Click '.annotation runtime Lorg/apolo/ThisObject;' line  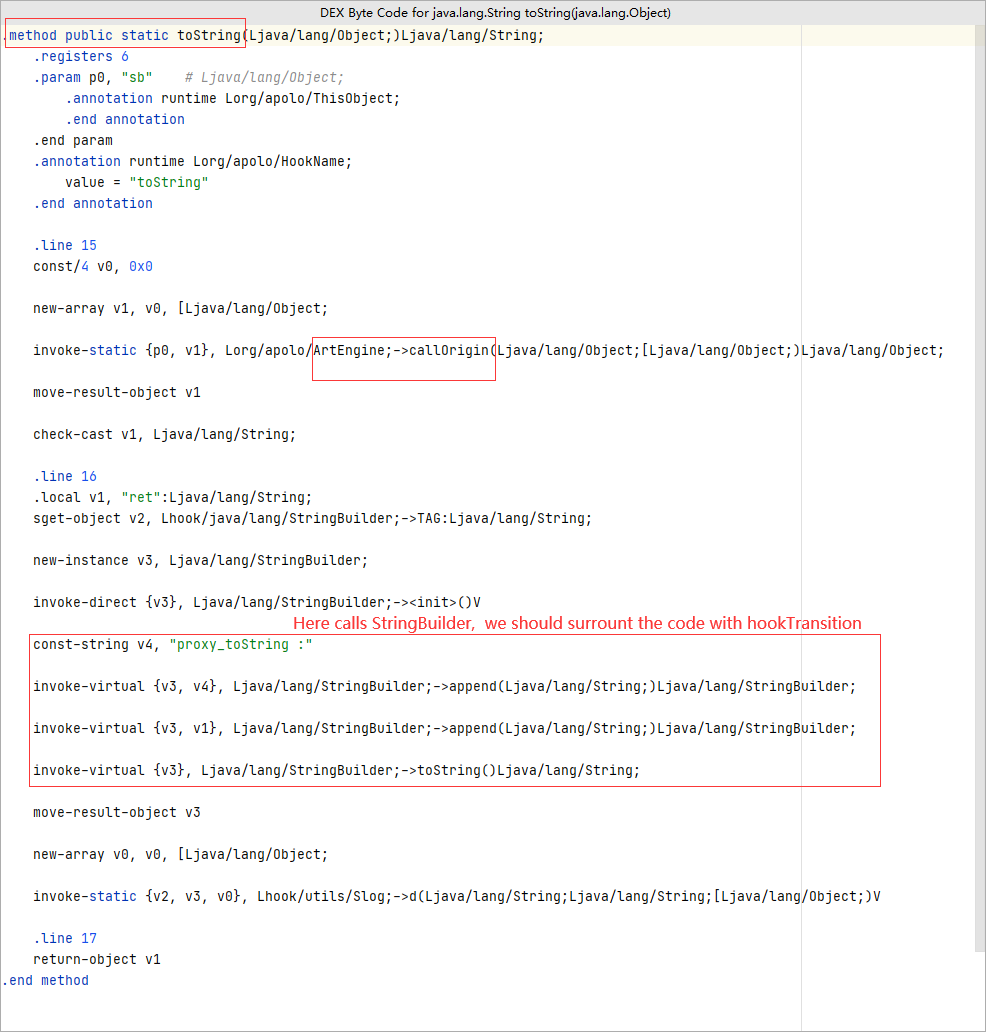coord(232,99)
